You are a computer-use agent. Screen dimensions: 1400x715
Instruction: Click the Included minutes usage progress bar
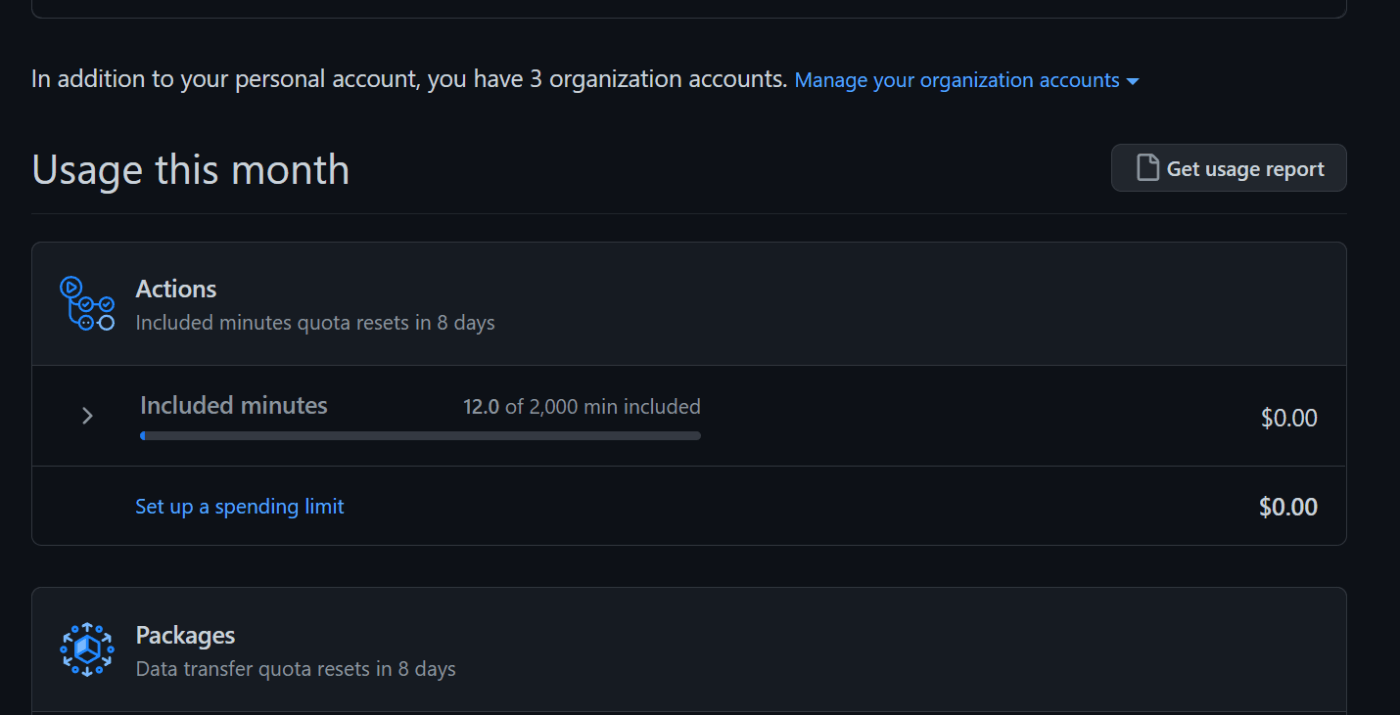(x=420, y=436)
